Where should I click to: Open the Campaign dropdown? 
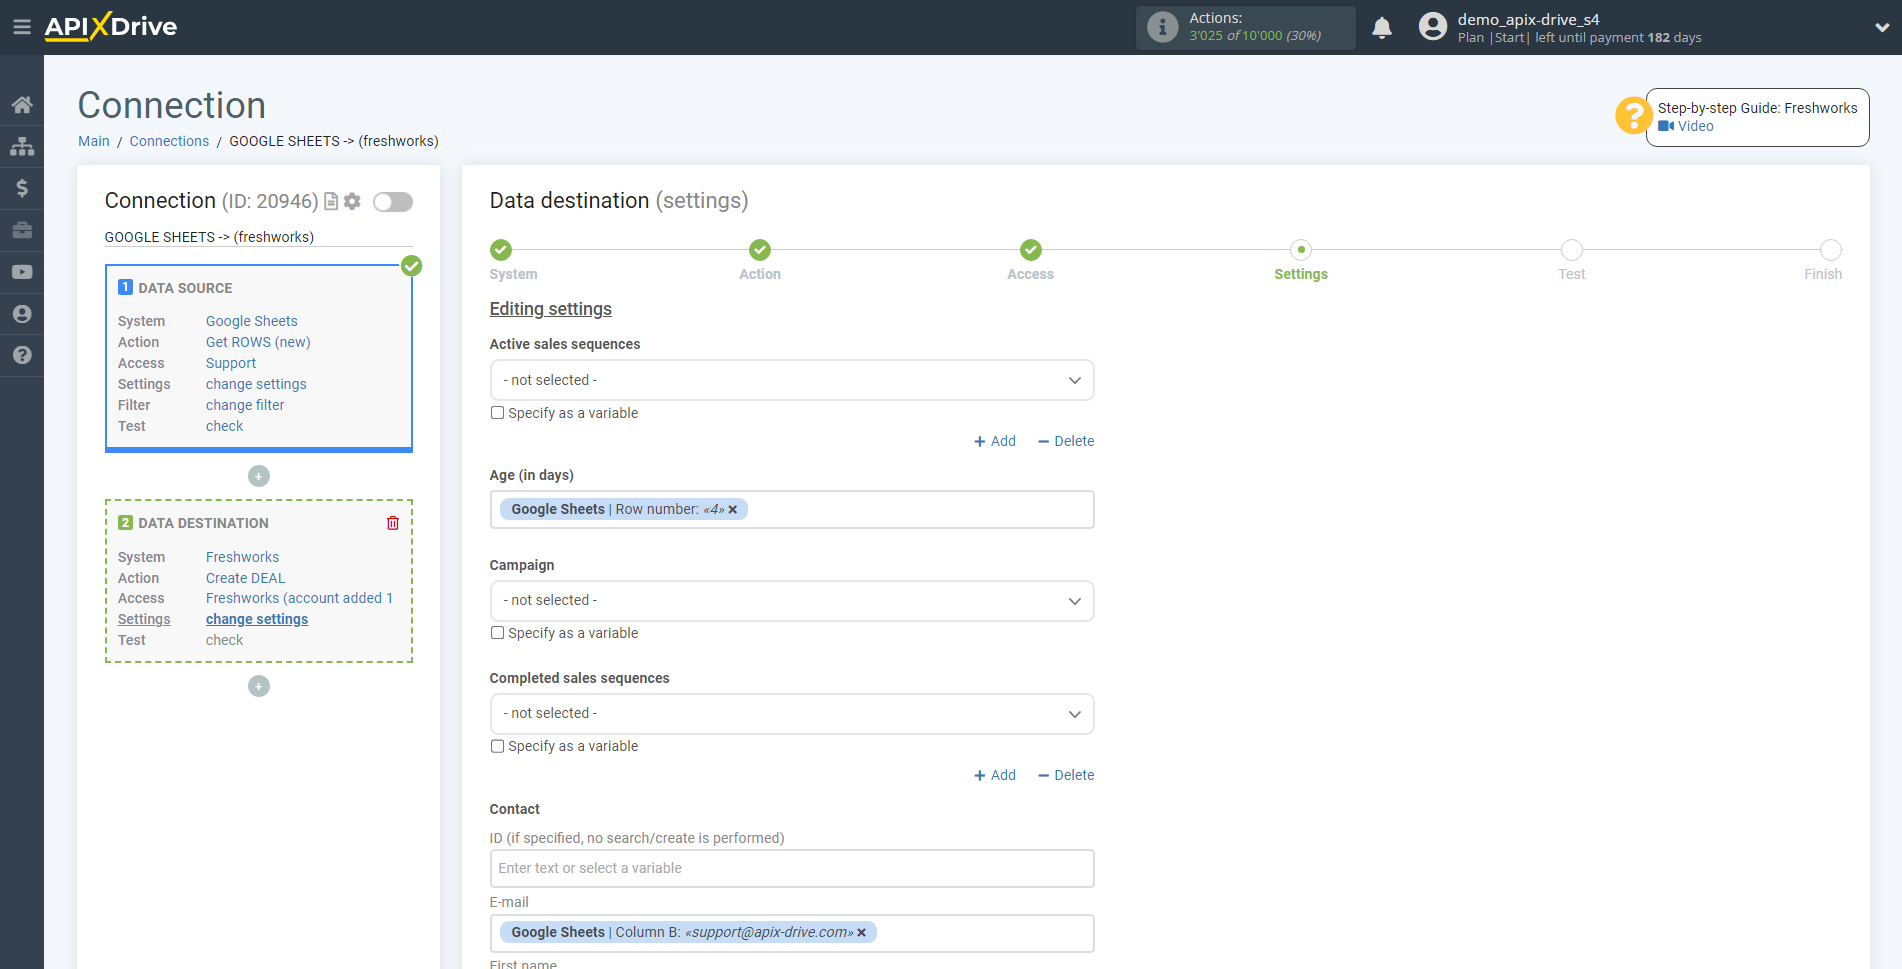click(792, 601)
